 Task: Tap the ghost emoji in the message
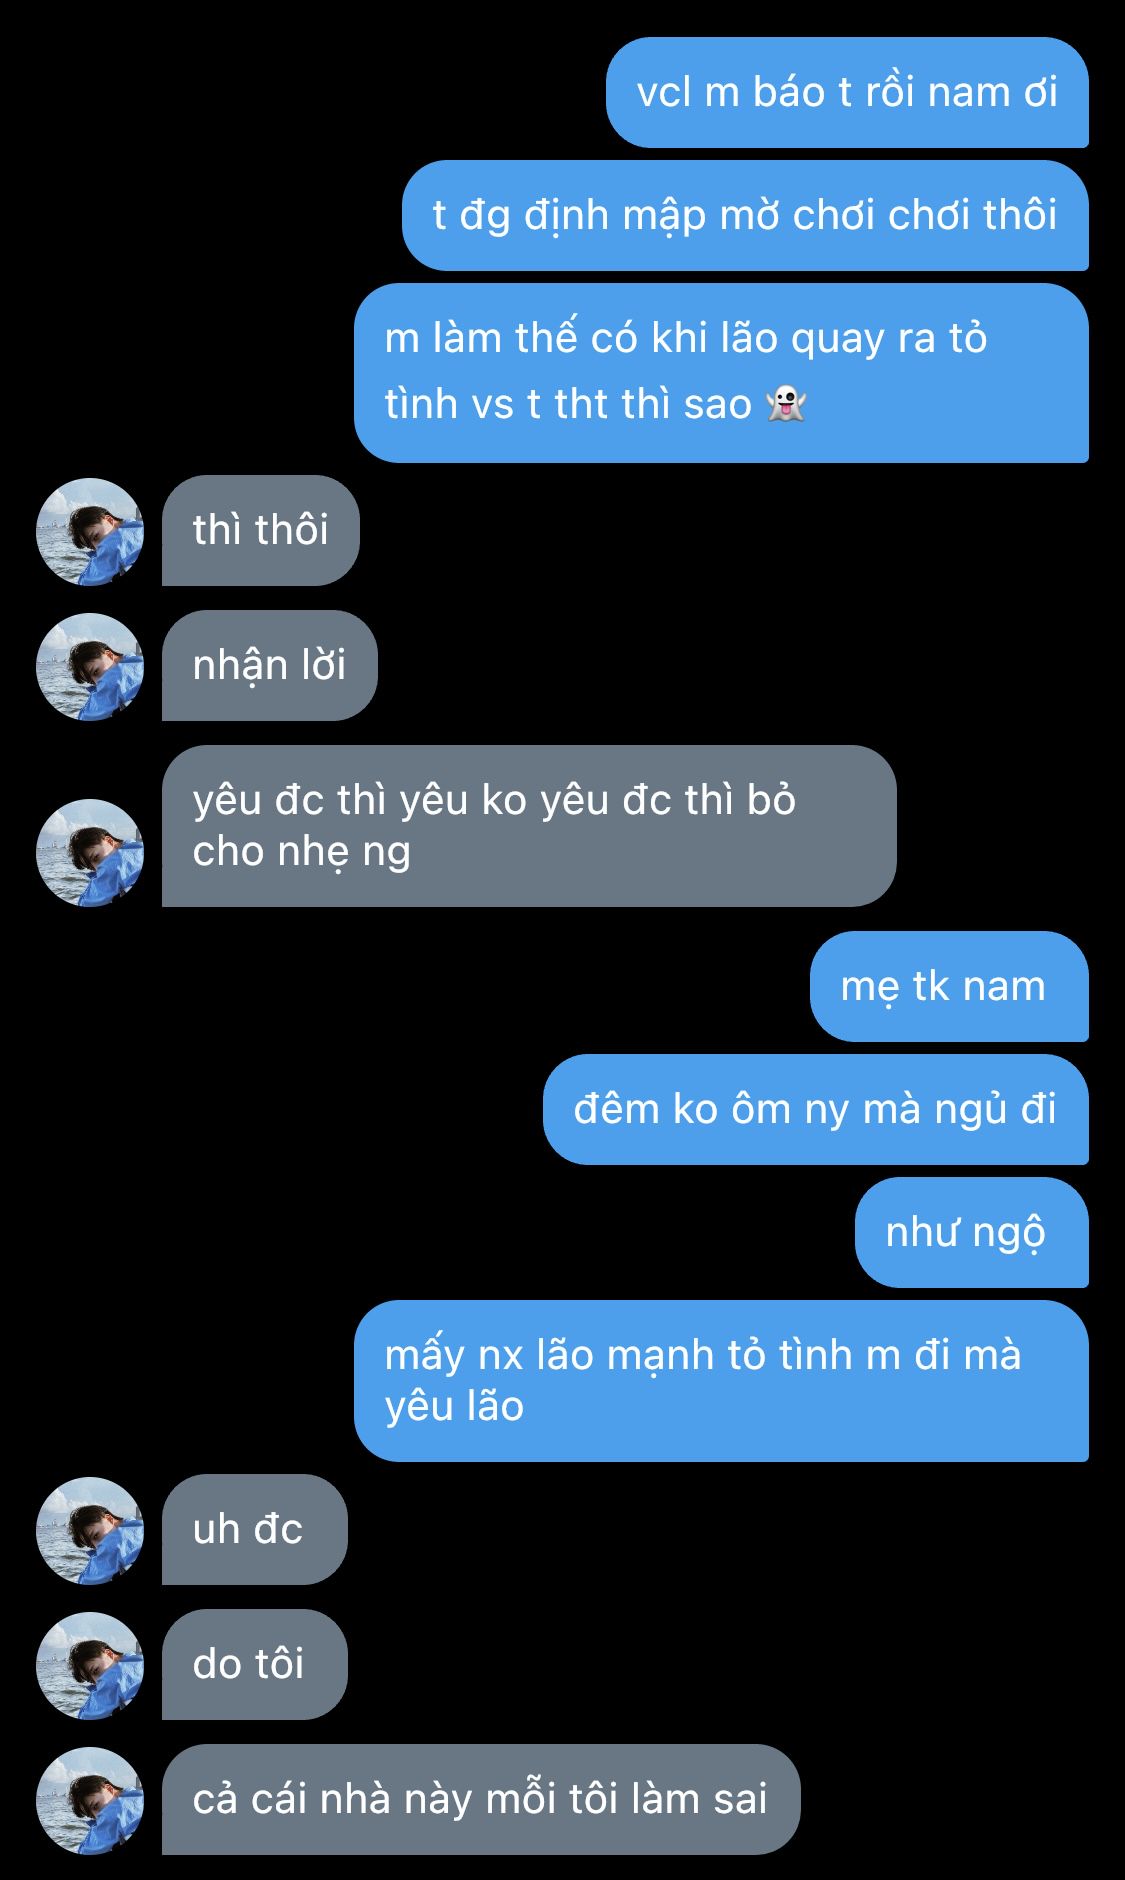[x=785, y=404]
